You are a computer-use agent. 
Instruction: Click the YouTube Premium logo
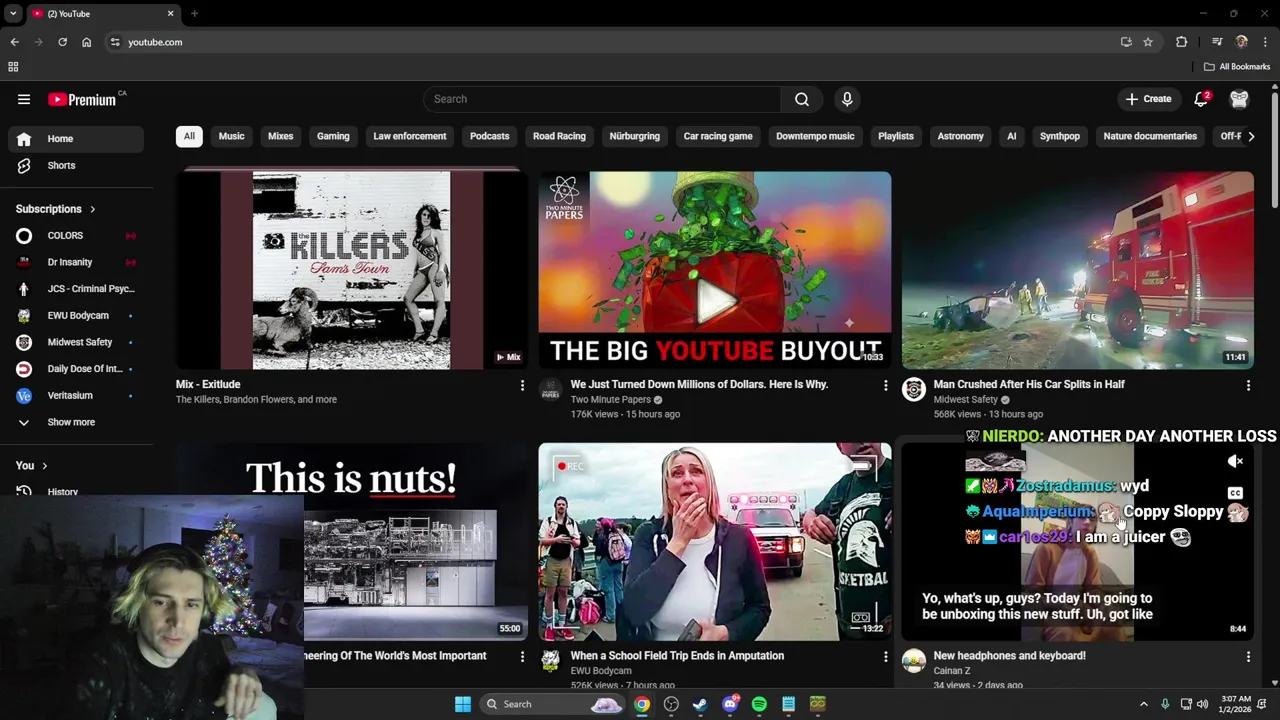coord(82,99)
